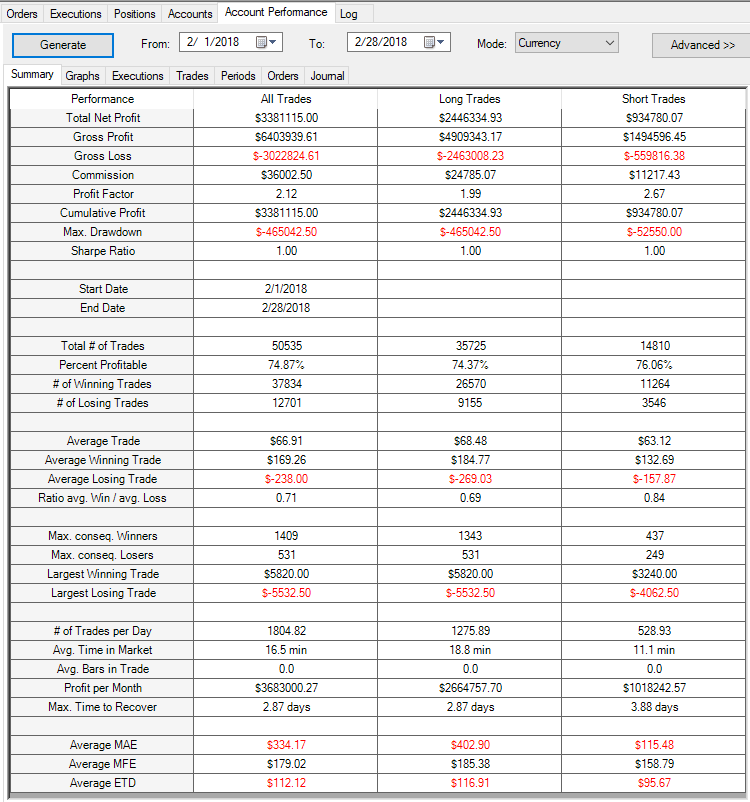
Task: Open the Orders sub-tab next to Periods
Action: pos(283,76)
